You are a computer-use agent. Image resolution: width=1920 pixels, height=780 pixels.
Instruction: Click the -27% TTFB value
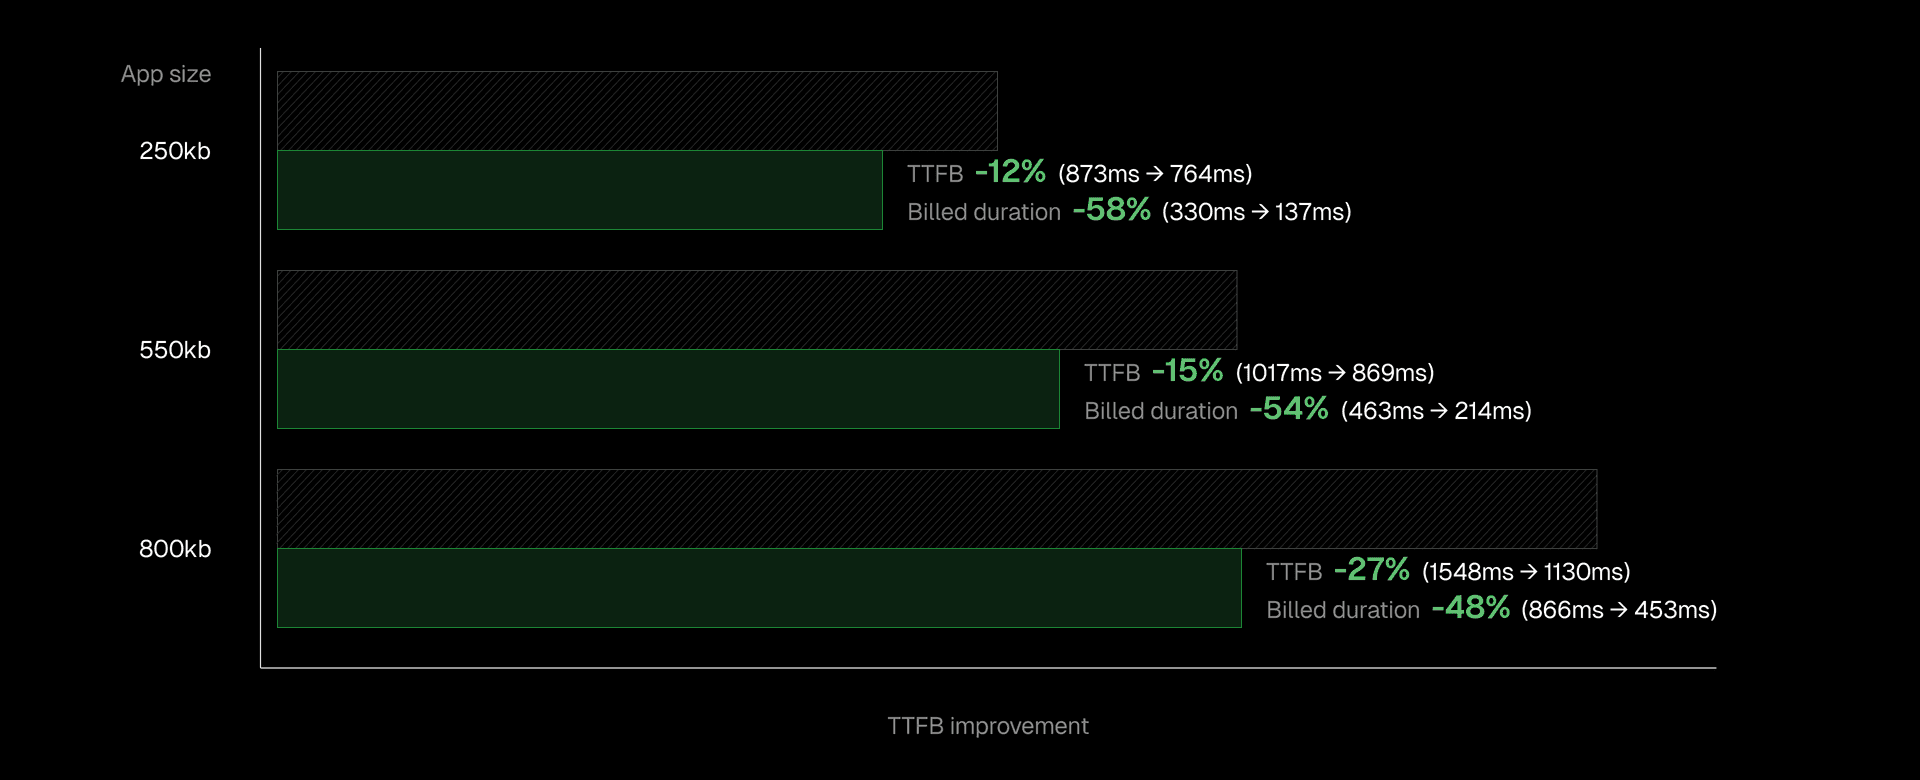tap(1371, 570)
